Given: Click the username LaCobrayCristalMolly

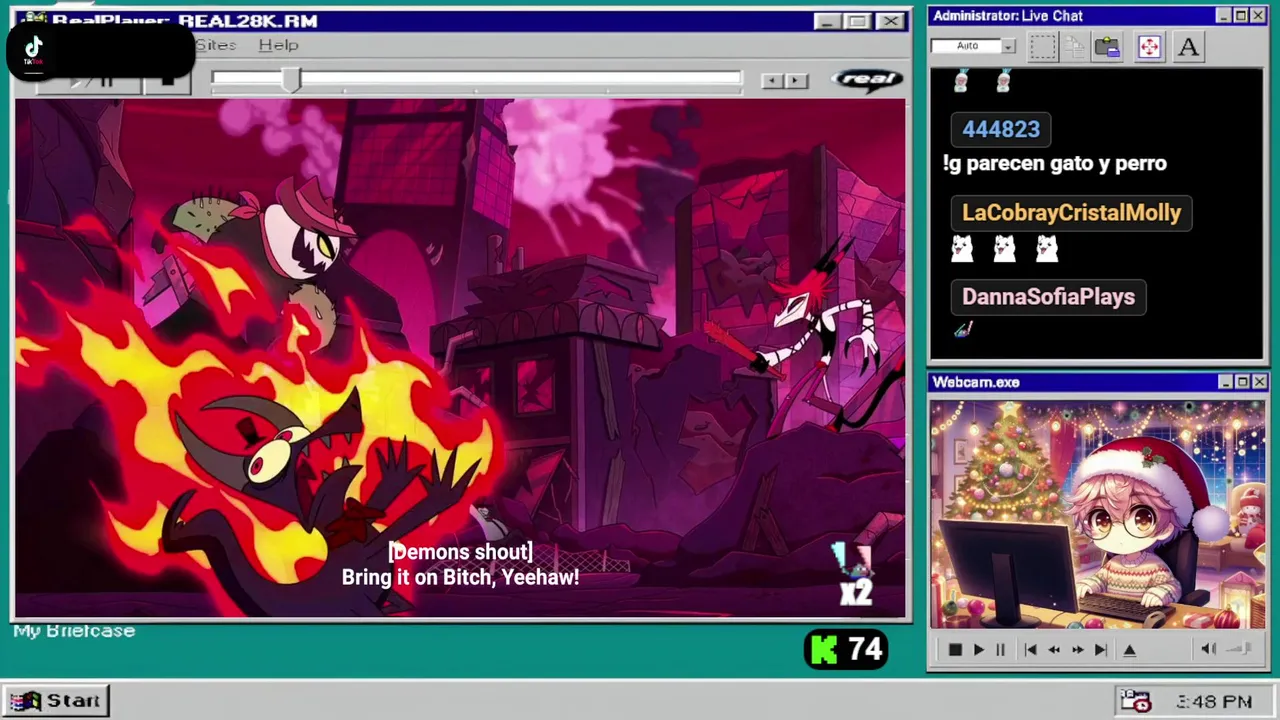Looking at the screenshot, I should (1071, 213).
